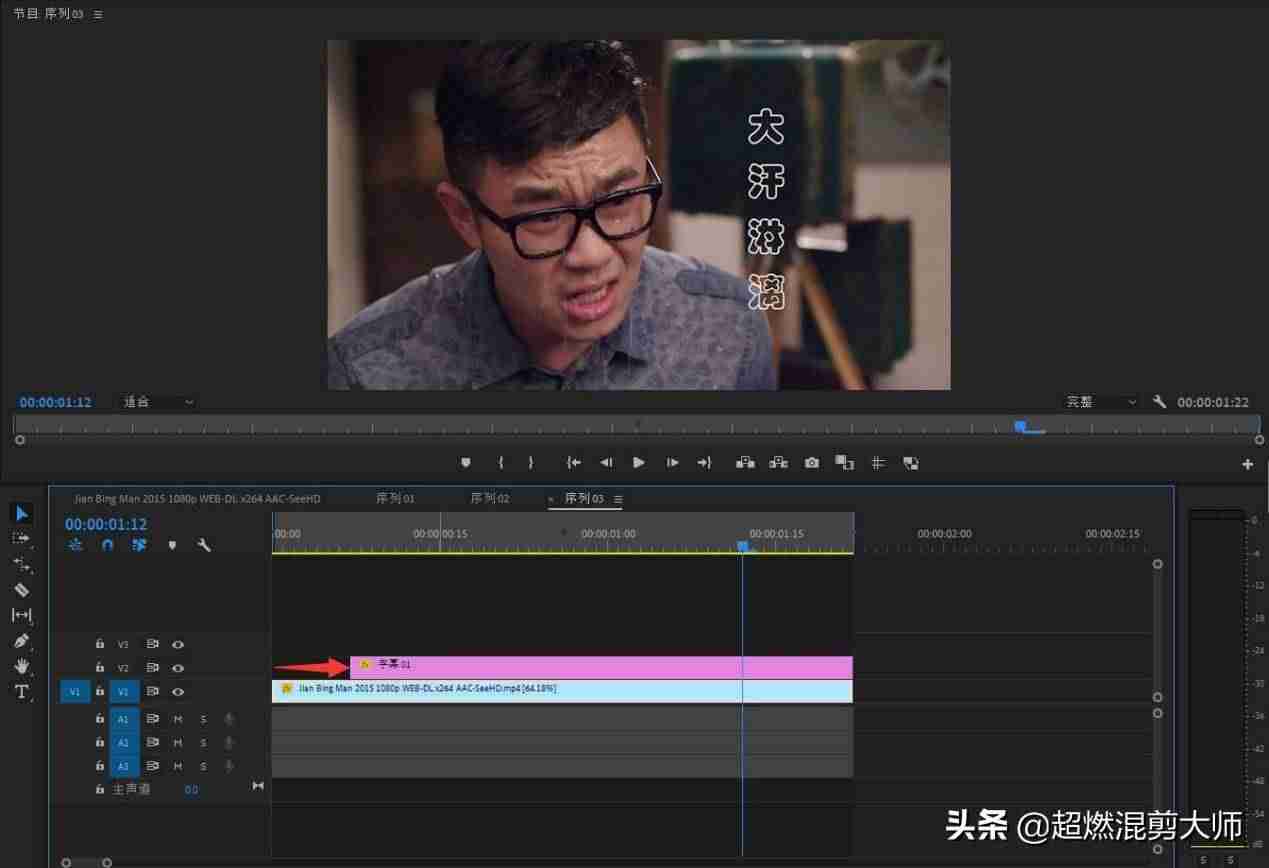The width and height of the screenshot is (1269, 868).
Task: Hide track V2 with eye icon
Action: click(178, 668)
